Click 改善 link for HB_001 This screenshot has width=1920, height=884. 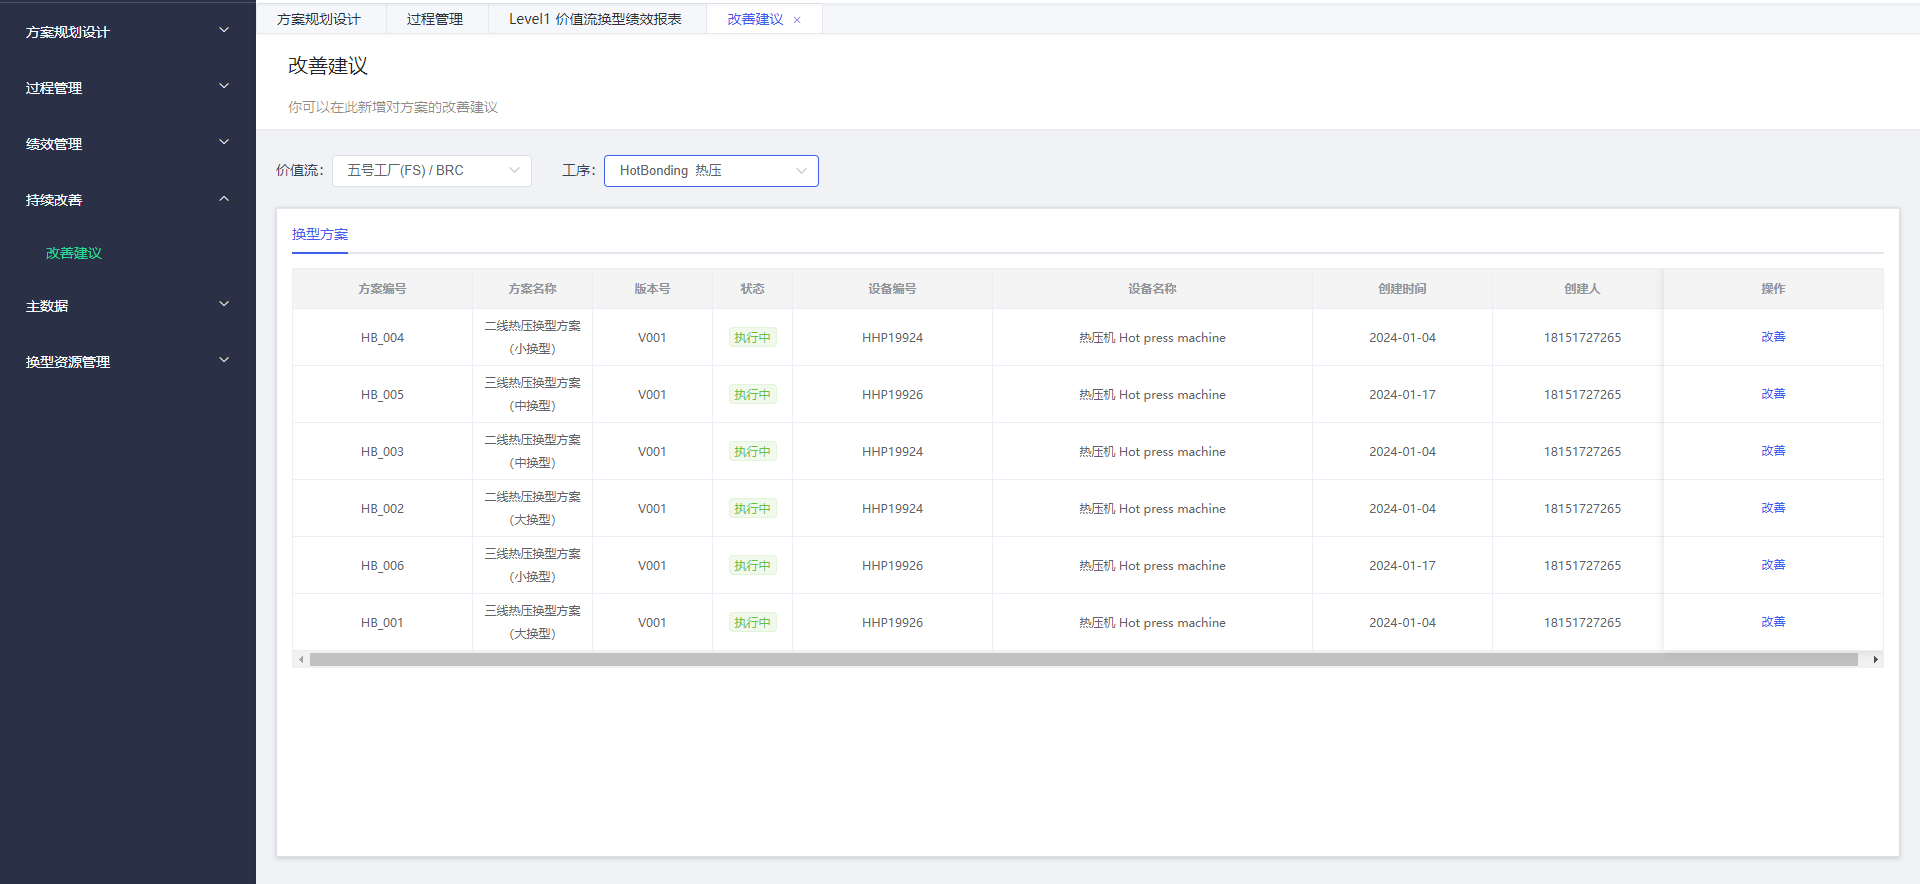point(1773,622)
